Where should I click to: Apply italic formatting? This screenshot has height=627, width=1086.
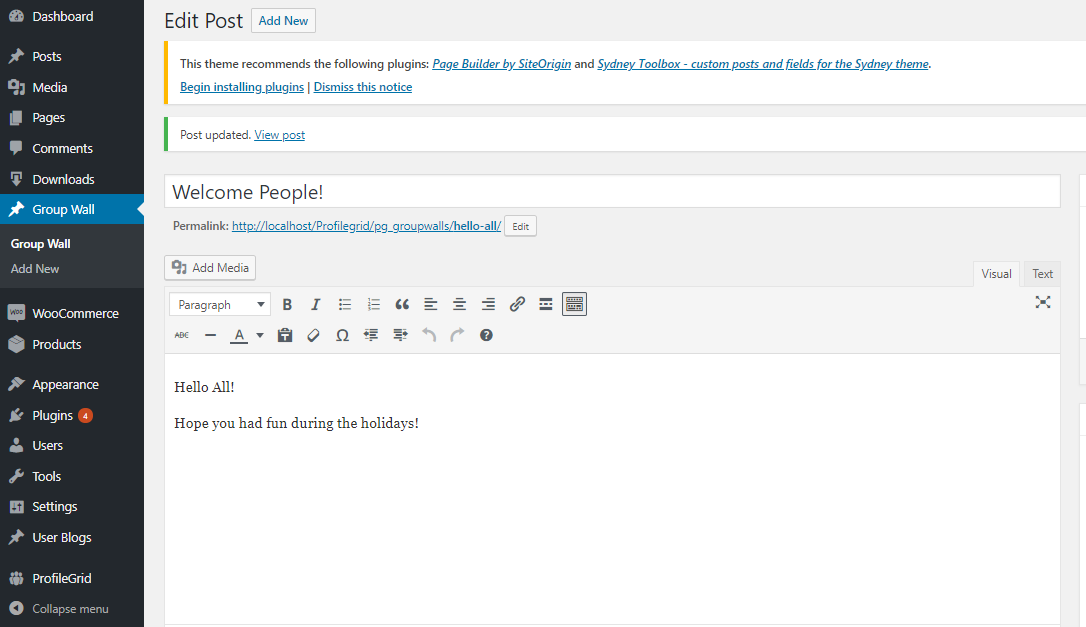pos(315,304)
